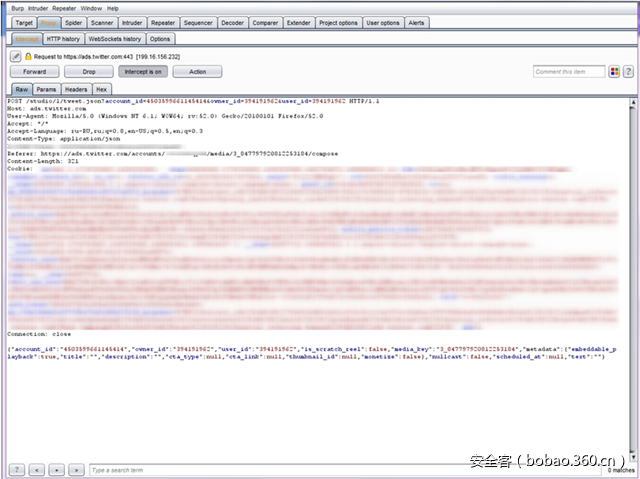Viewport: 640px width, 479px height.
Task: Select the Params view tab
Action: [x=46, y=89]
